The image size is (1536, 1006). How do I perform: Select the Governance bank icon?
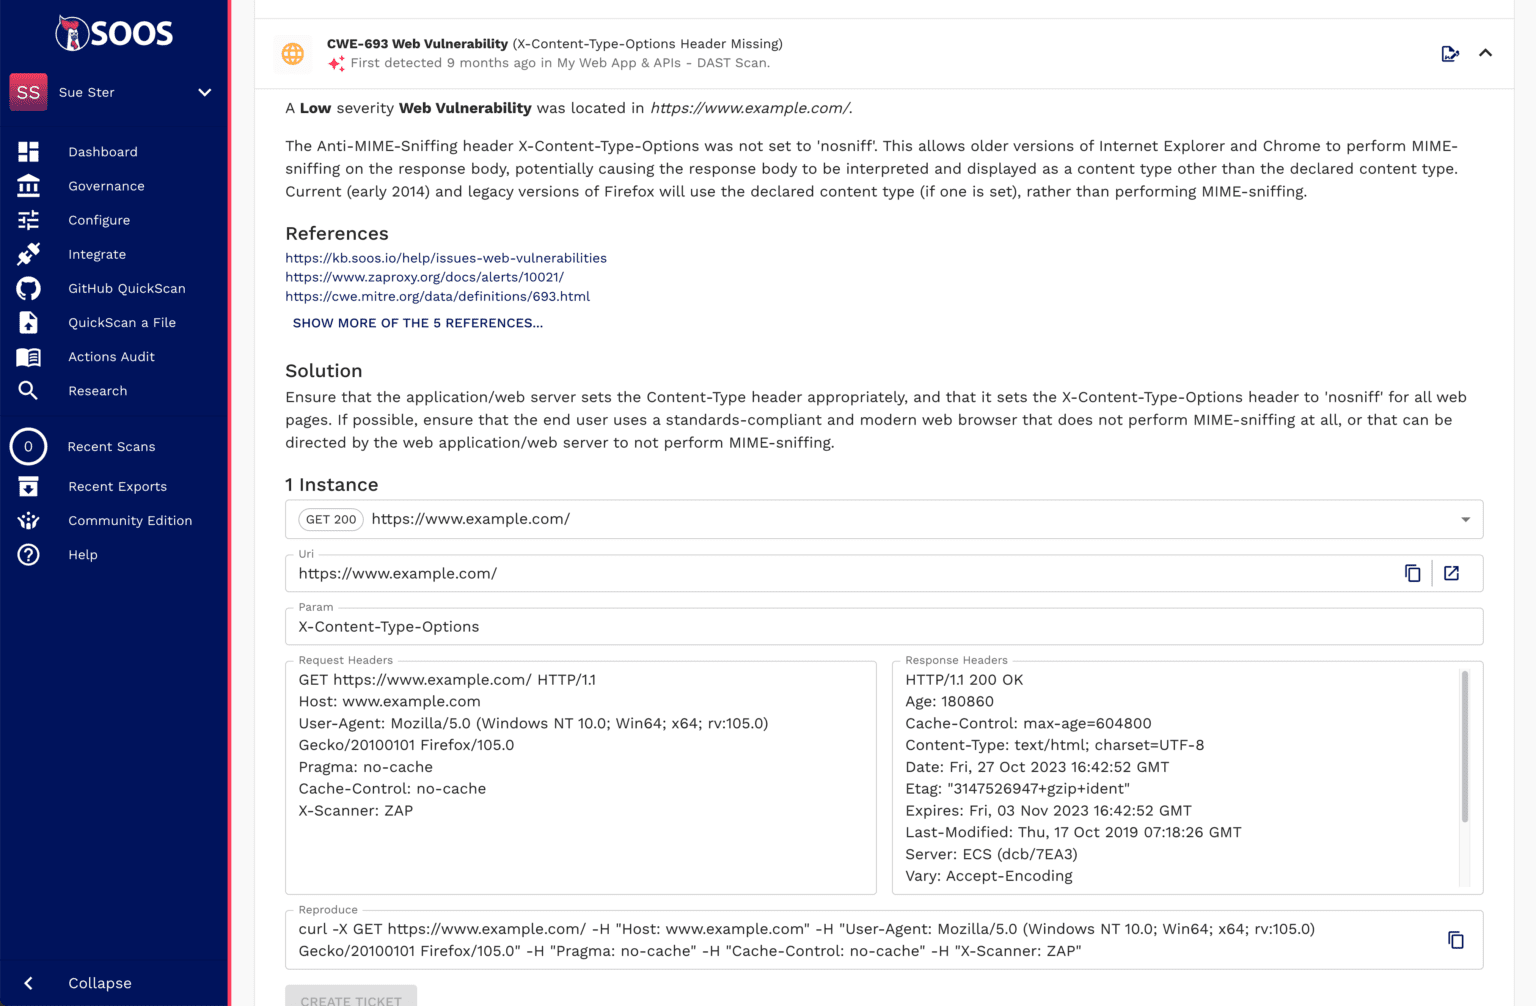(28, 185)
